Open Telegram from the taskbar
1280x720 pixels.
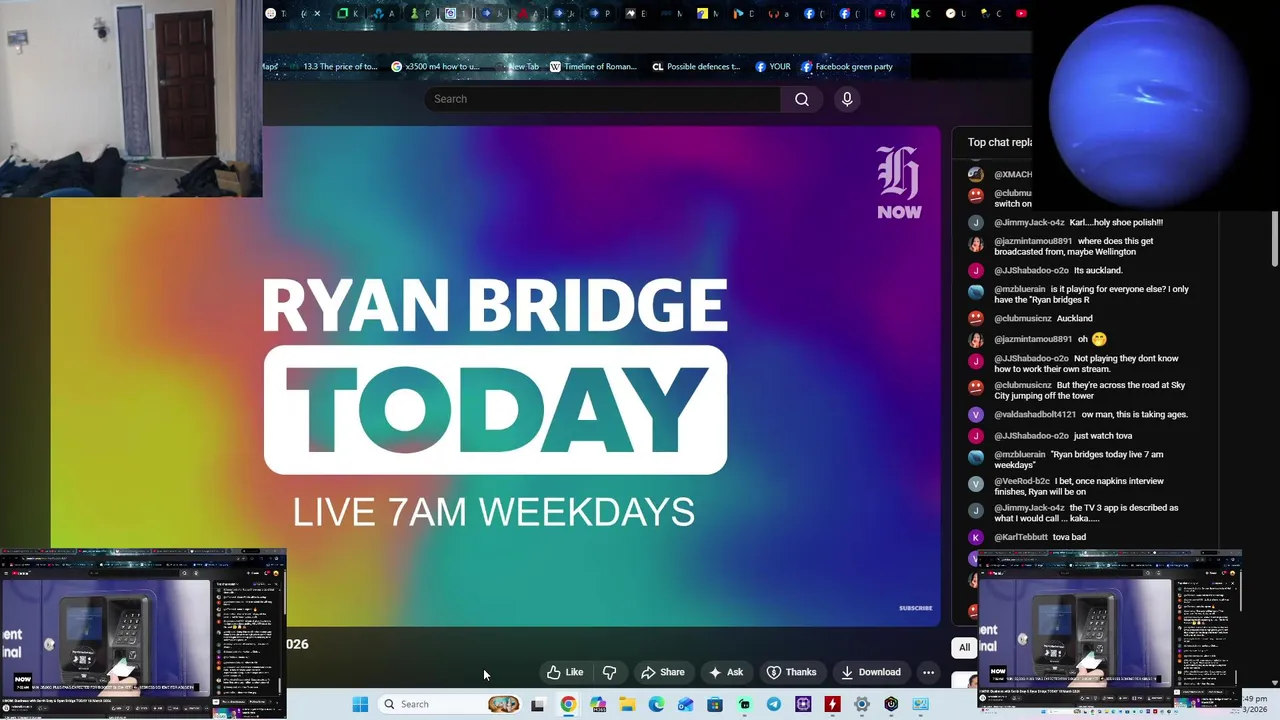774,704
